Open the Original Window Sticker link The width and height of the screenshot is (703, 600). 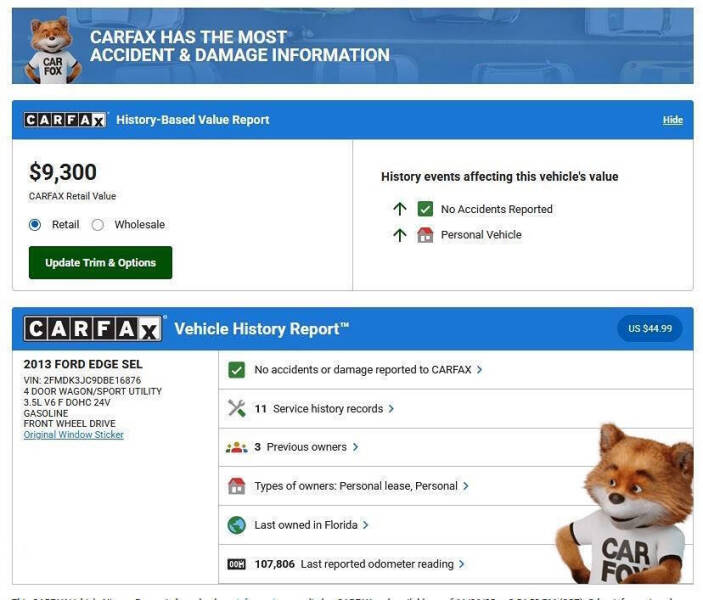tap(74, 435)
